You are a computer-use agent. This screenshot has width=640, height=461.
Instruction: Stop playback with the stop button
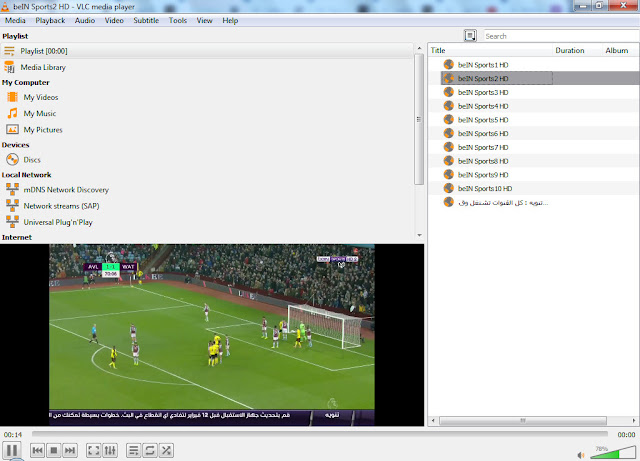point(53,450)
